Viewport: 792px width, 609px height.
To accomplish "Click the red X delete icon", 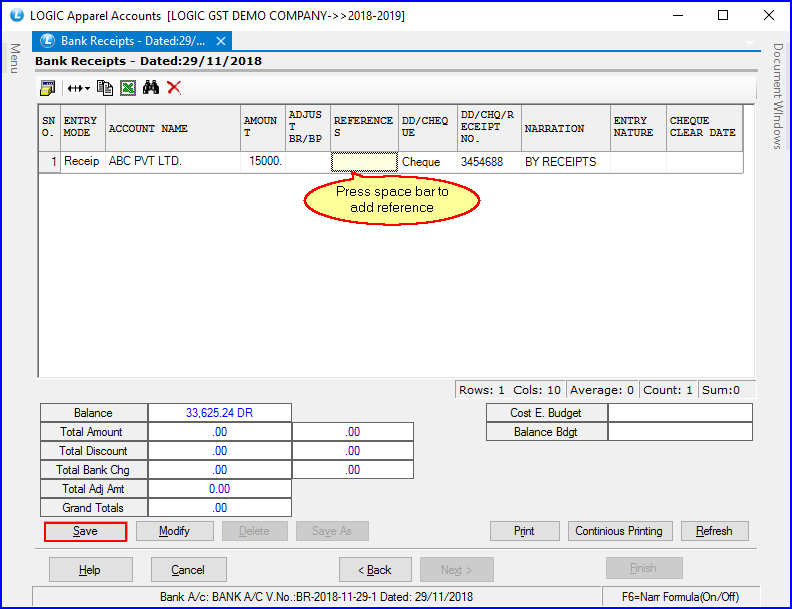I will click(174, 88).
